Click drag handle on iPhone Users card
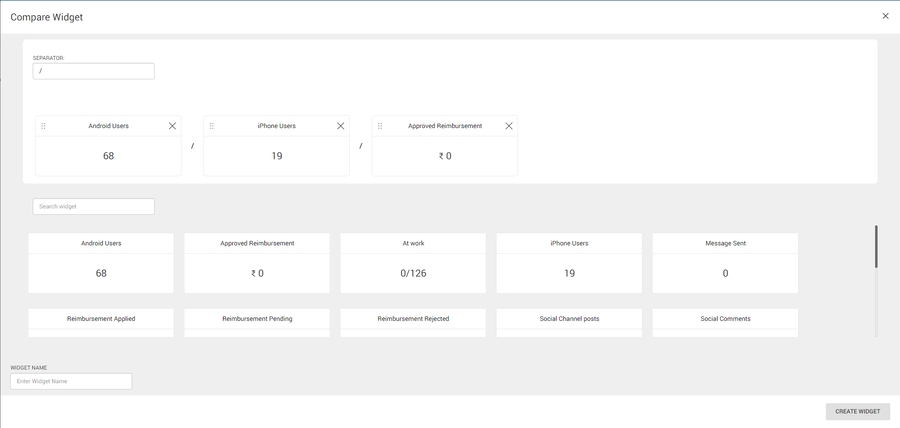Image resolution: width=900 pixels, height=428 pixels. click(x=211, y=126)
